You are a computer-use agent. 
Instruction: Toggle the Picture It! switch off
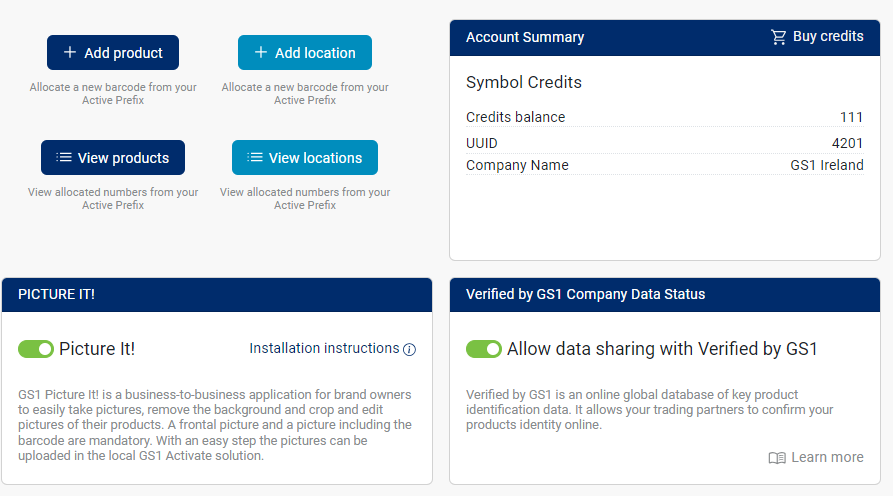pos(36,349)
